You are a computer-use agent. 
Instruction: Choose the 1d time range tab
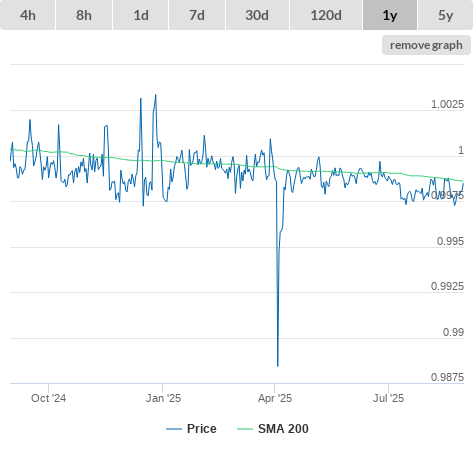[x=141, y=15]
